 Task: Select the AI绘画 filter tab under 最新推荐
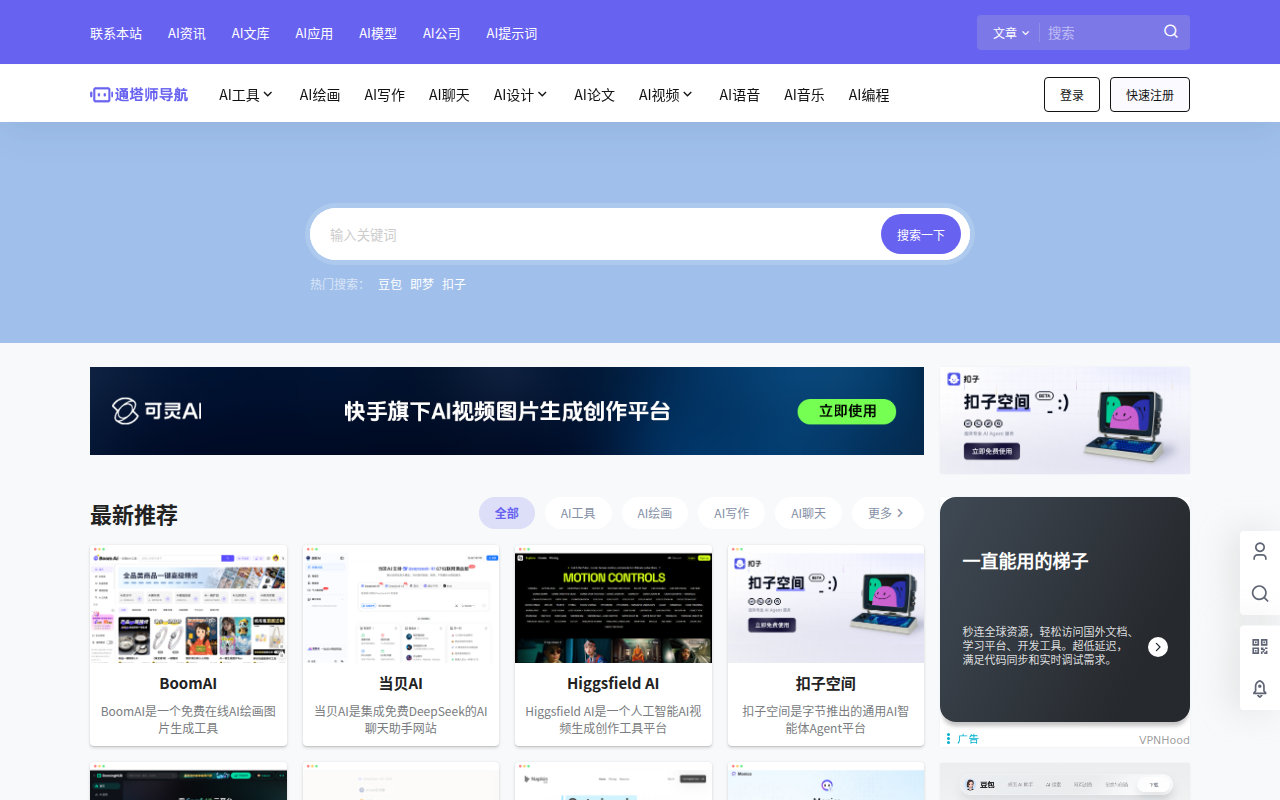click(655, 513)
